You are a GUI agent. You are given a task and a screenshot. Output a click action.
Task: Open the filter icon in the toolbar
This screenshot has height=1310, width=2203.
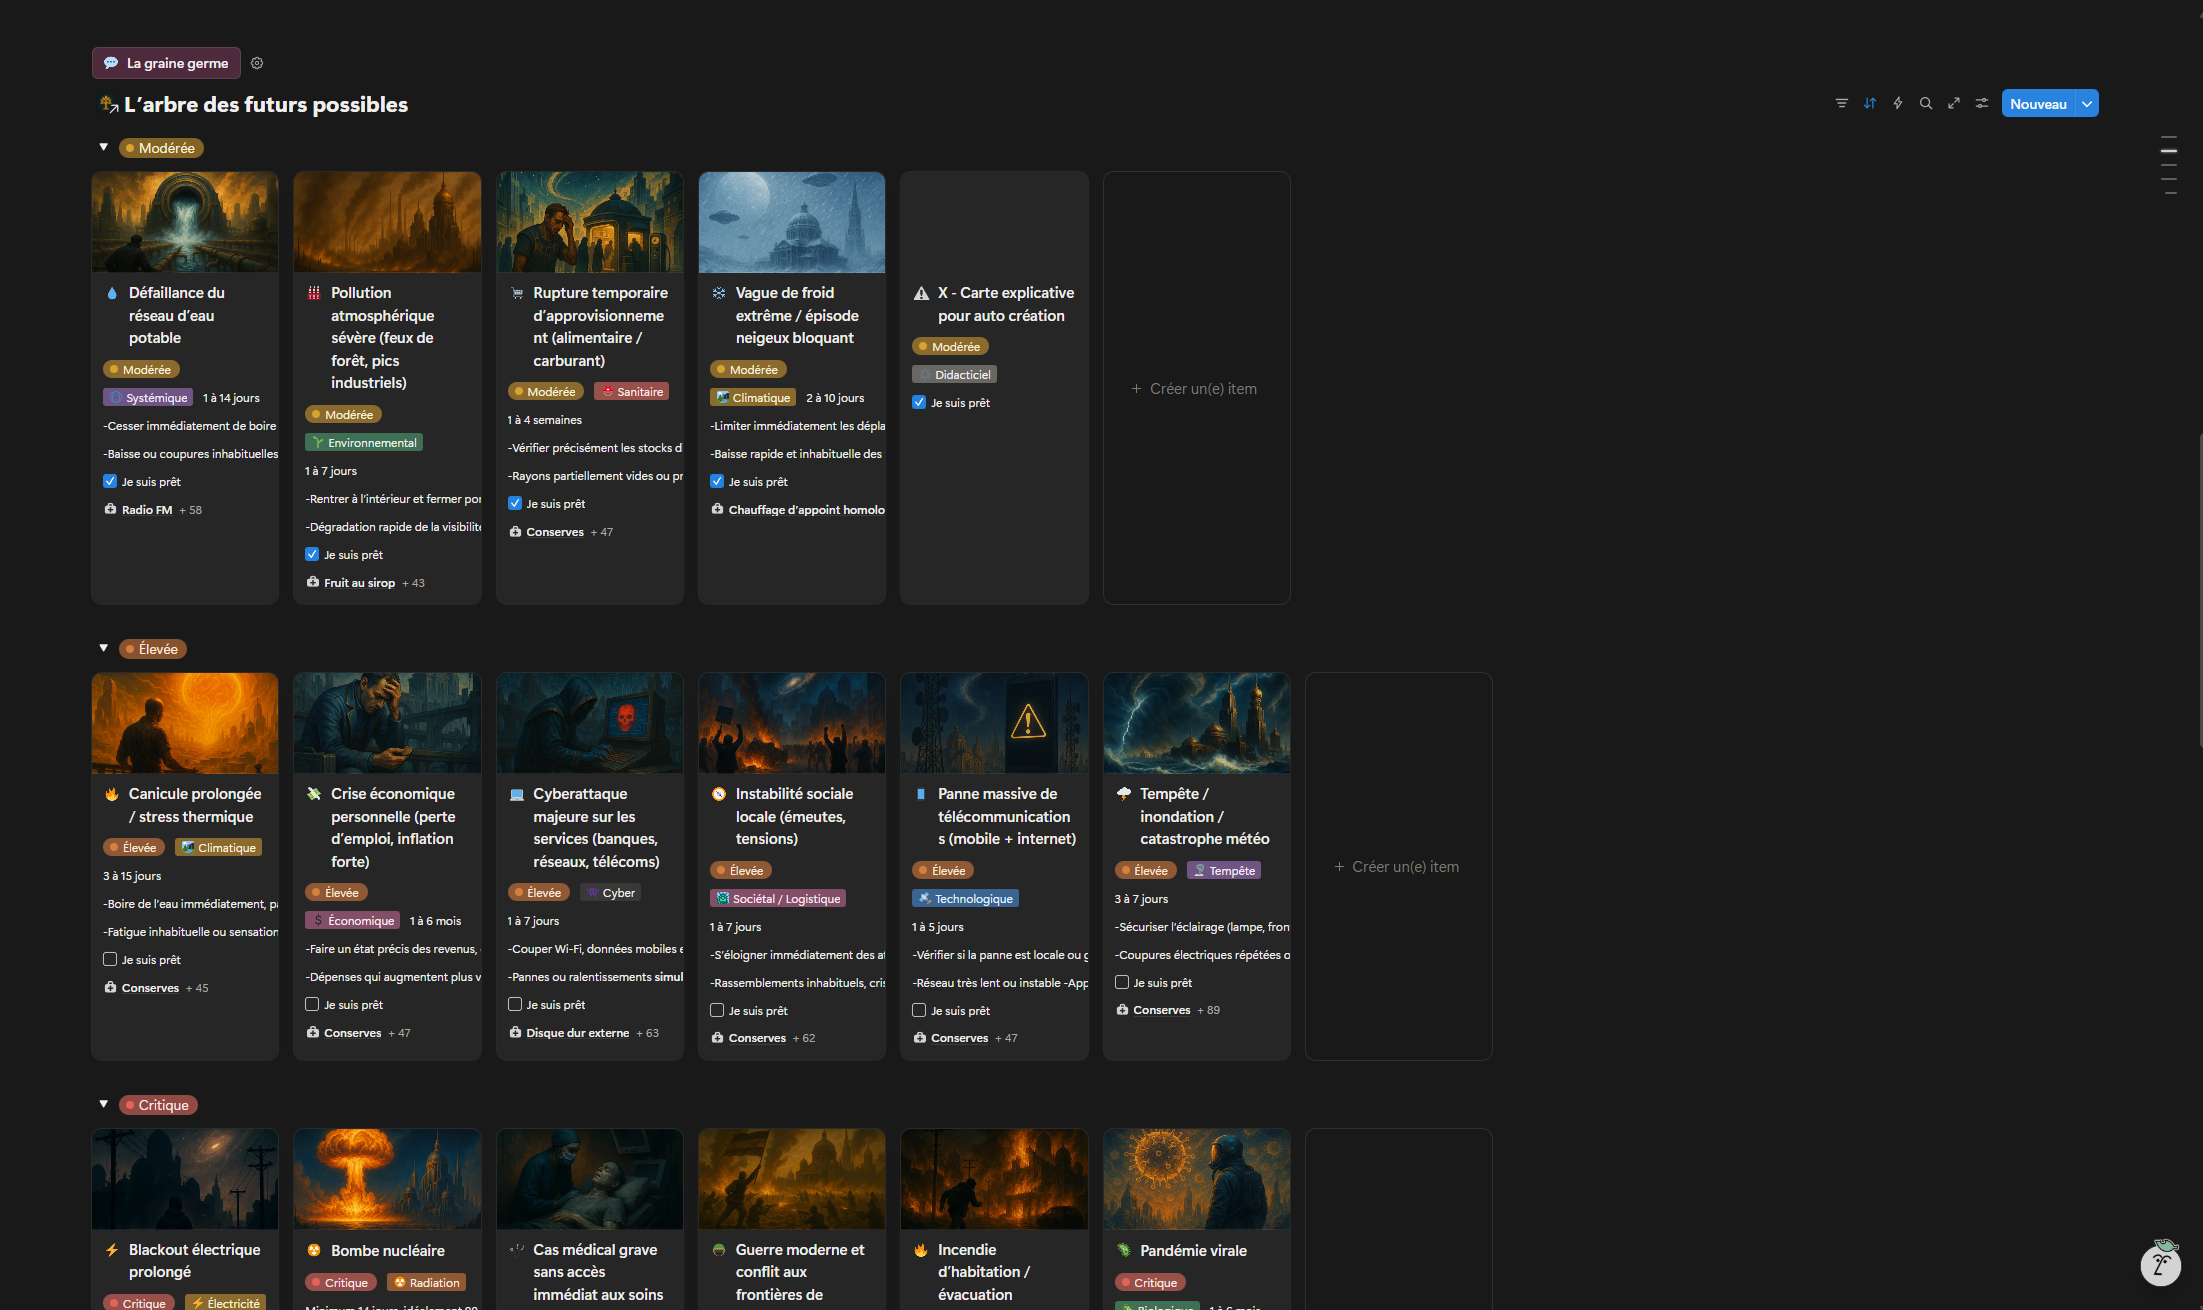1841,104
